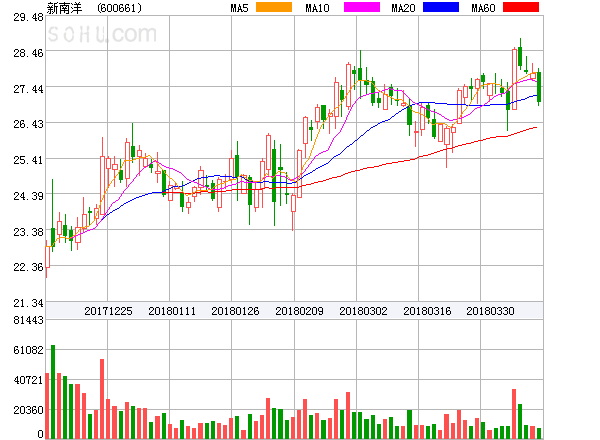Viewport: 600px width, 440px height.
Task: Click the 26.43 price axis label
Action: (x=28, y=124)
